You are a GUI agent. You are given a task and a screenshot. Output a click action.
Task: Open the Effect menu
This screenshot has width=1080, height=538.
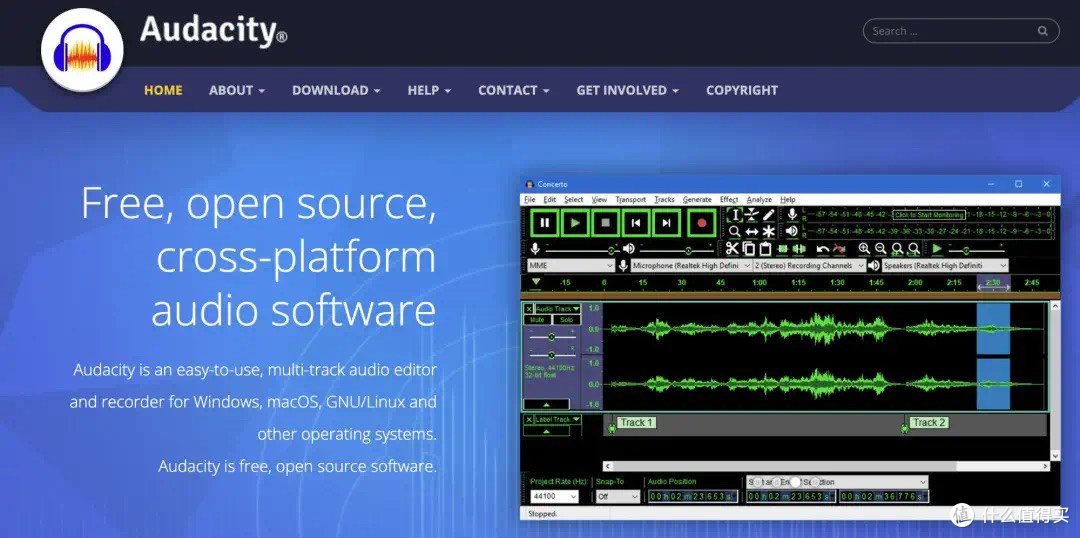point(729,200)
